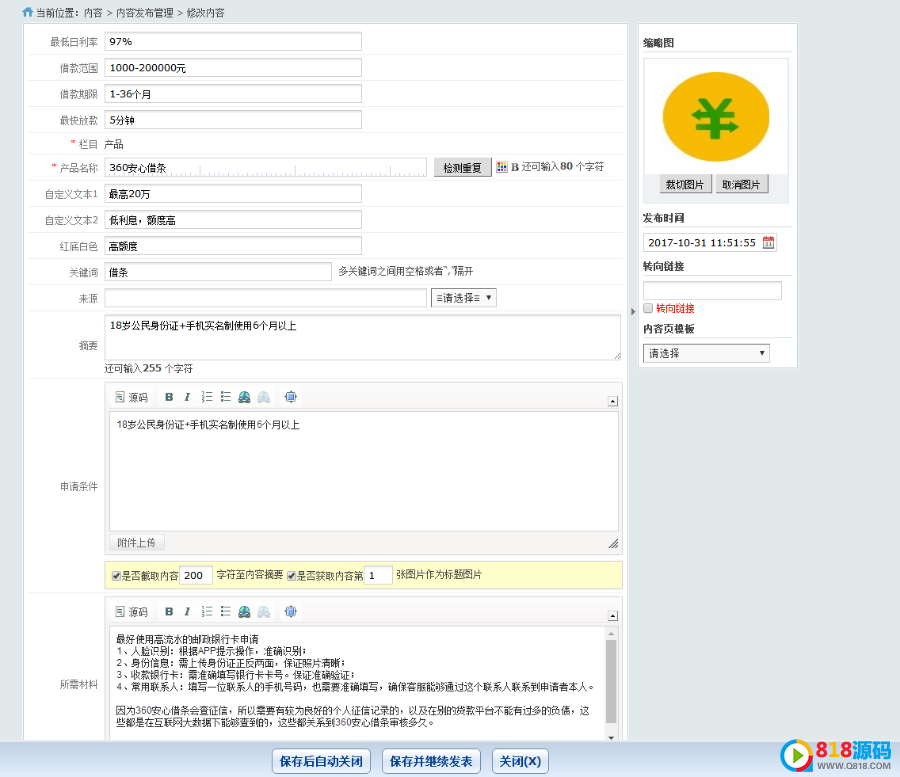Screen dimensions: 900x777
Task: Focus the 借款期限 field
Action: (x=233, y=94)
